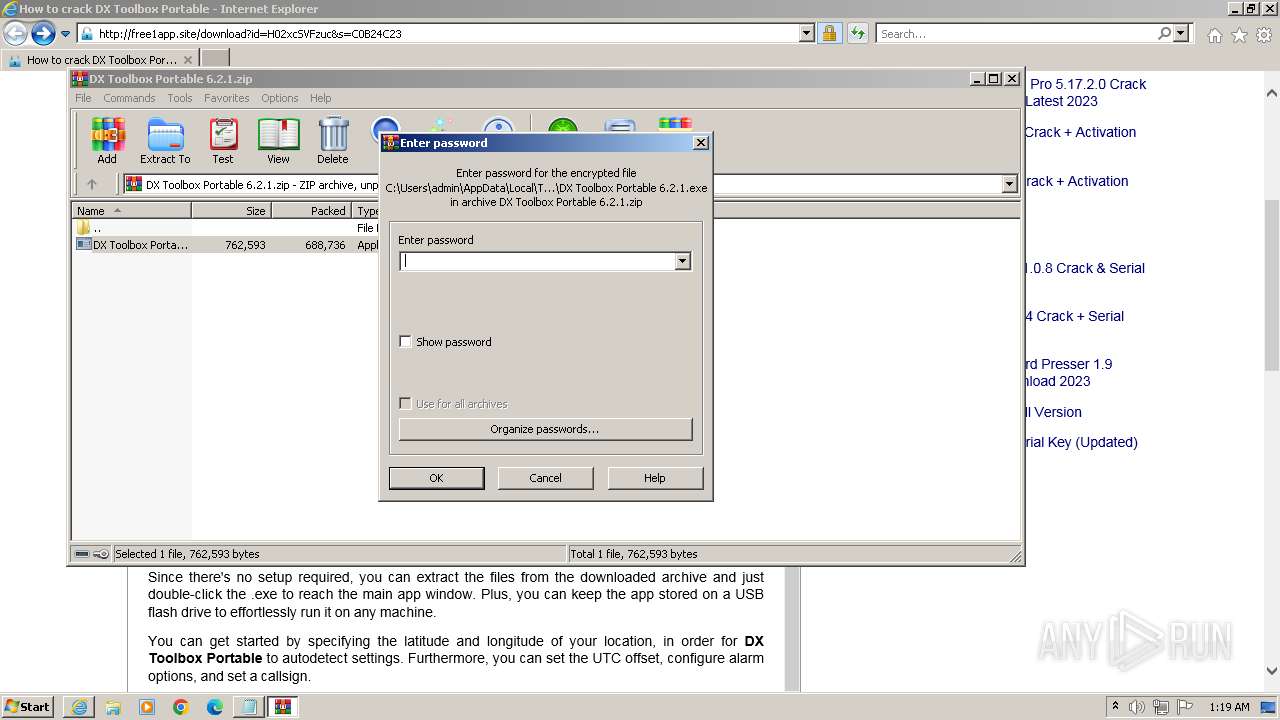Viewport: 1280px width, 720px height.
Task: Click the Extract To toolbar icon
Action: click(165, 140)
